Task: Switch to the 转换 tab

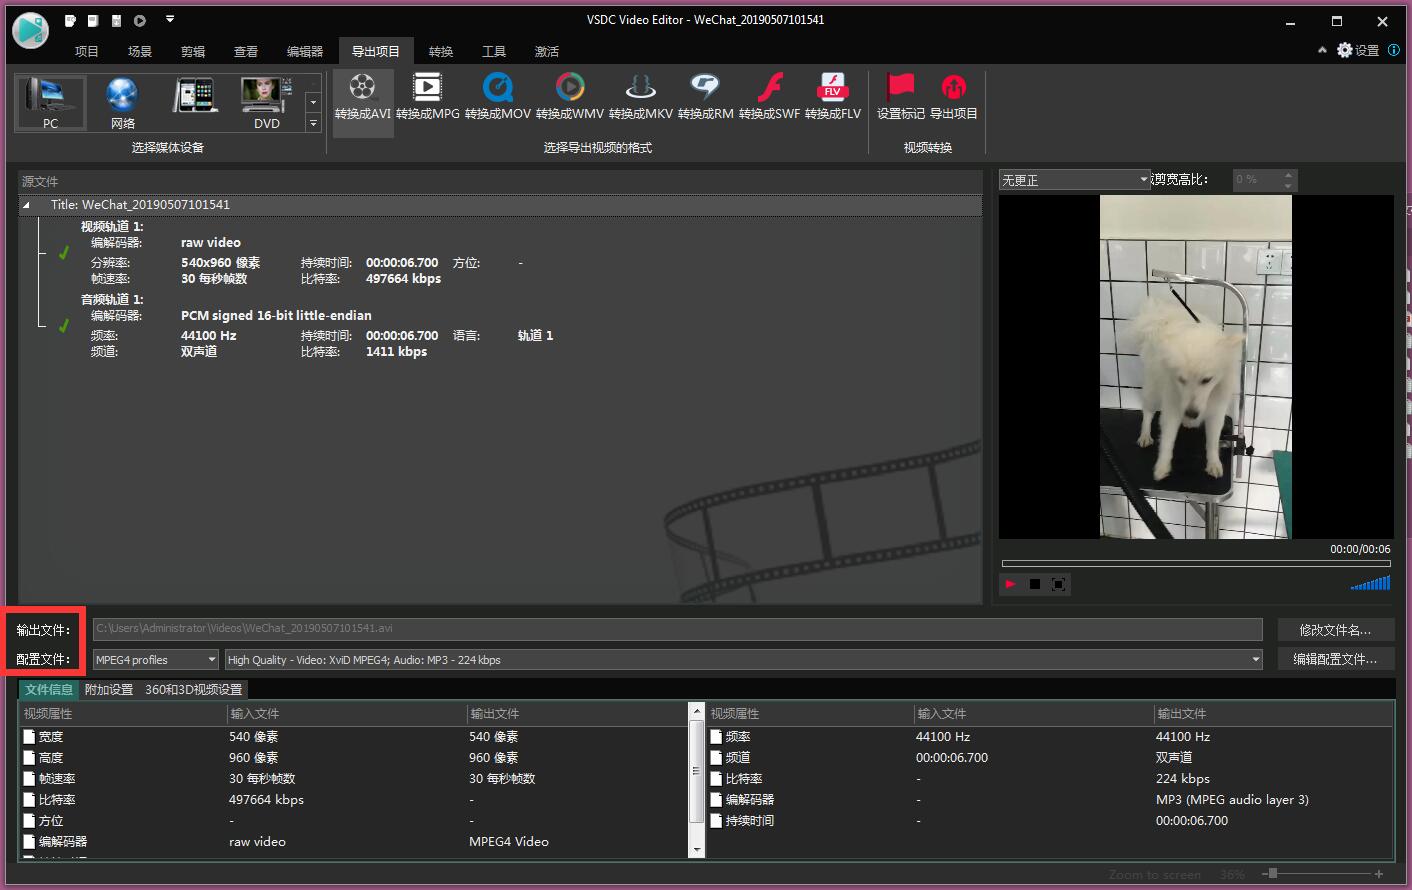Action: (441, 52)
